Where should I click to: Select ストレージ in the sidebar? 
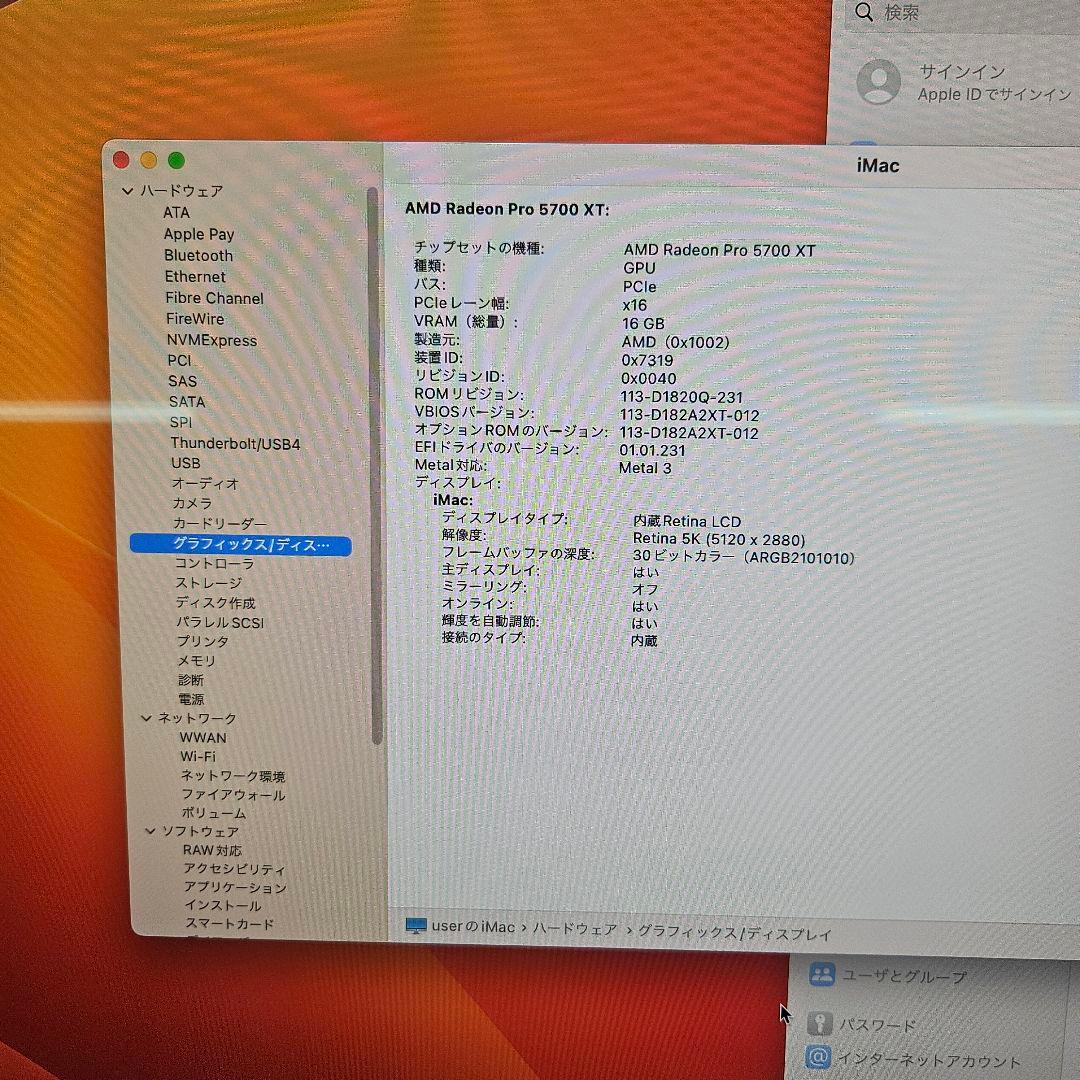point(206,583)
